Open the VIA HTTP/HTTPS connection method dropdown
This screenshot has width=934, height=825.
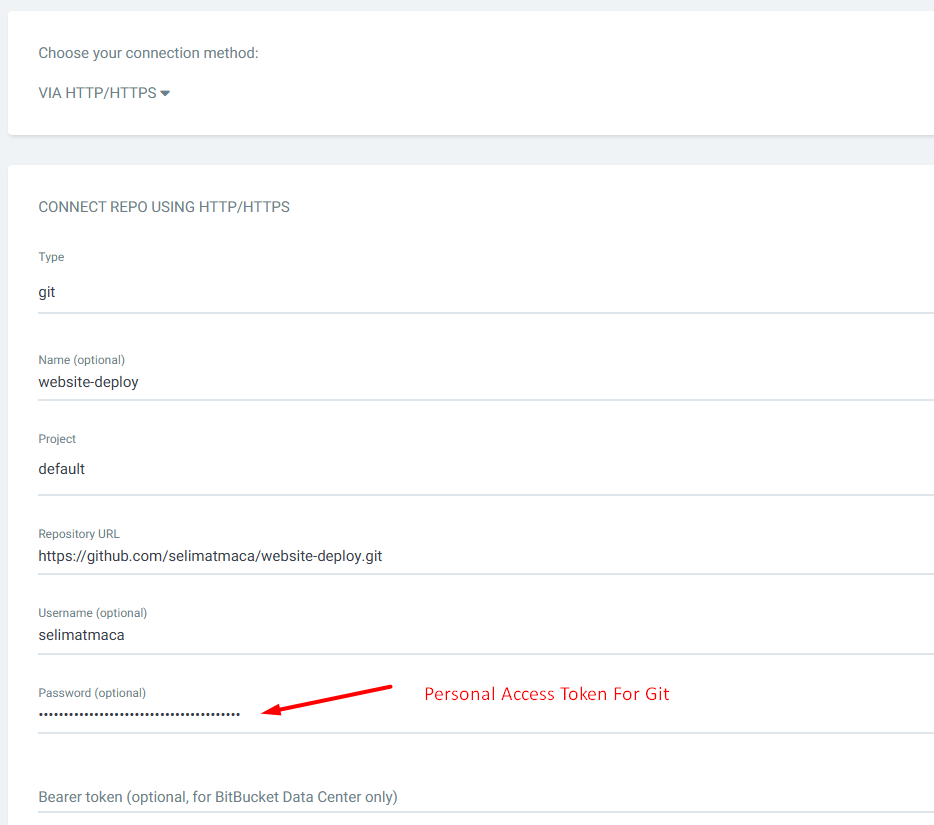click(98, 93)
